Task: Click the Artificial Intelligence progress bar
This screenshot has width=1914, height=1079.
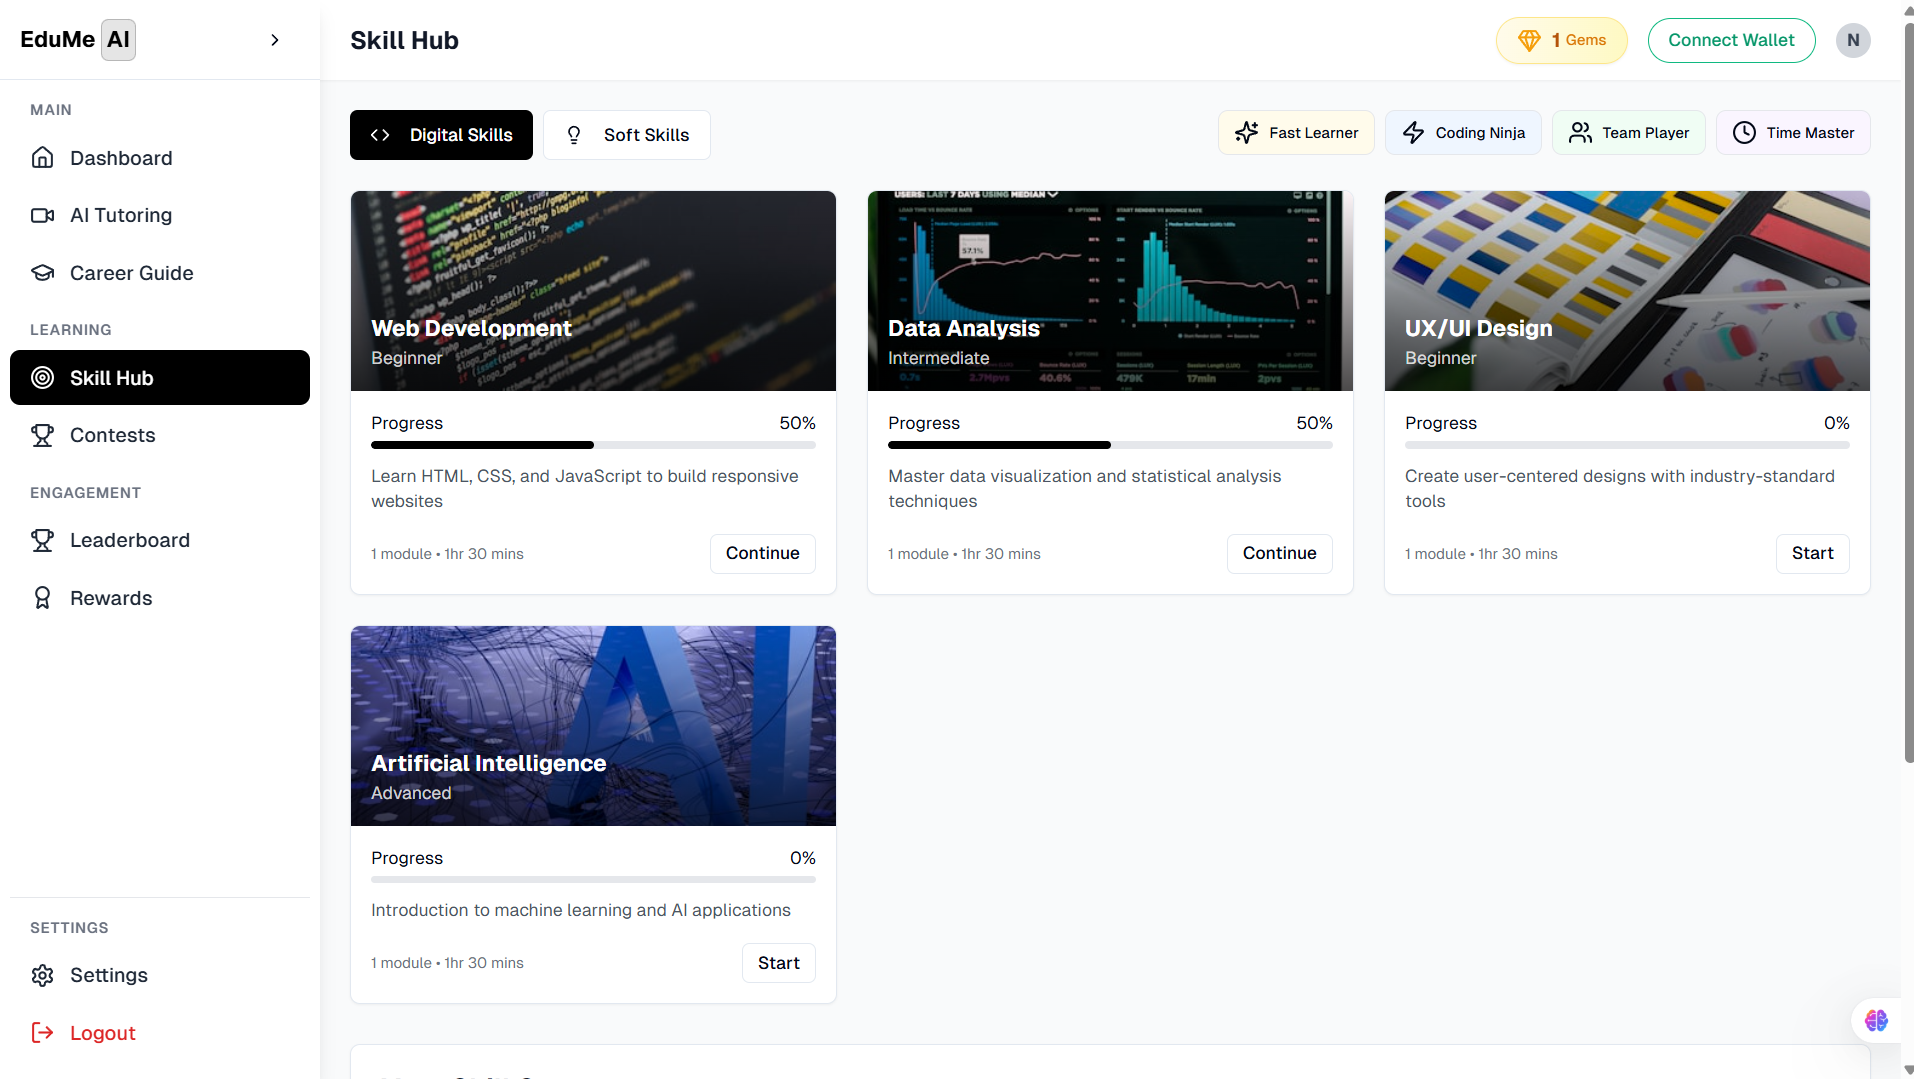Action: pyautogui.click(x=593, y=880)
